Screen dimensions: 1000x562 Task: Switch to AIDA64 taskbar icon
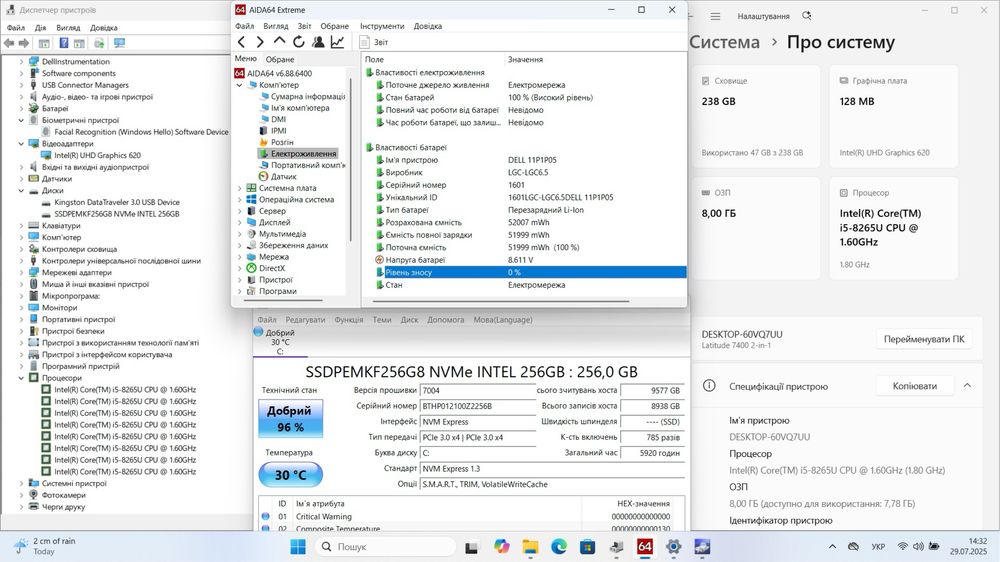tap(645, 547)
